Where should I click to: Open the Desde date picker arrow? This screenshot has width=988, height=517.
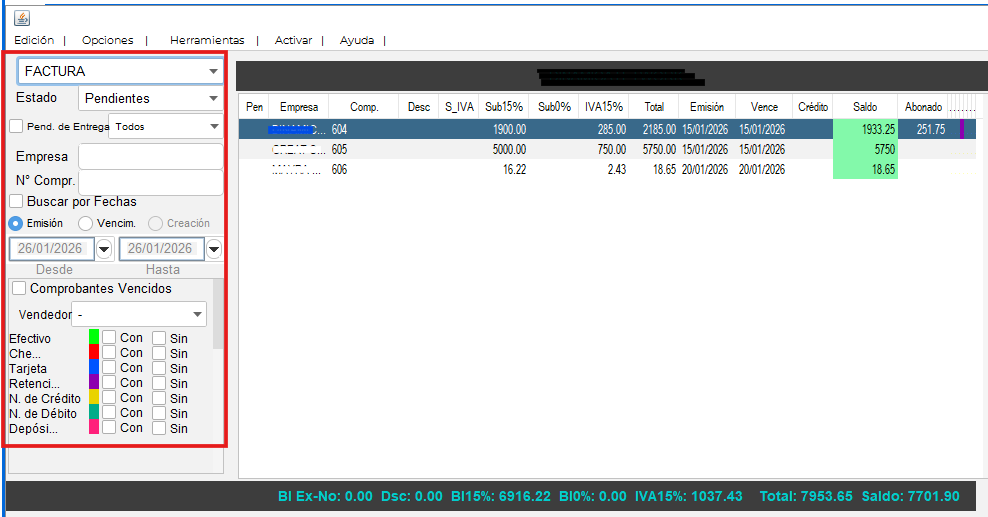click(x=104, y=249)
